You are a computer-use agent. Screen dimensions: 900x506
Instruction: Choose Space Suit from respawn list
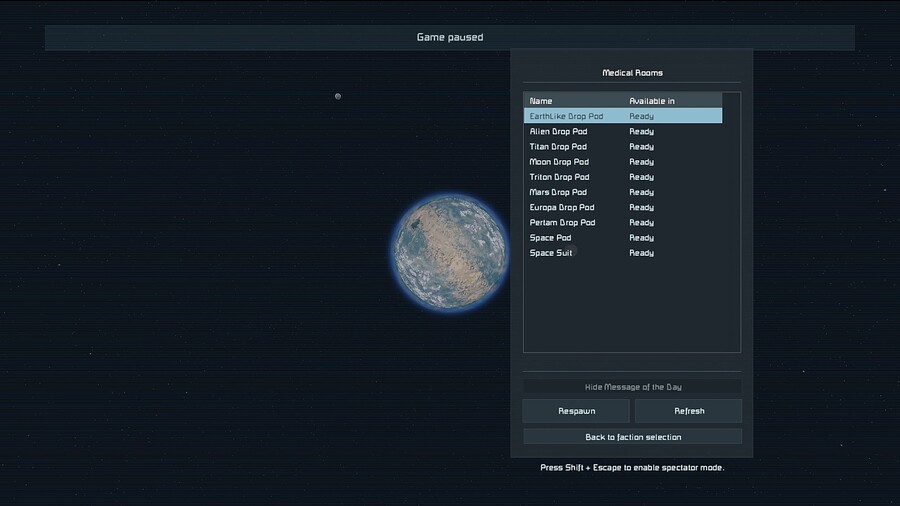(551, 253)
